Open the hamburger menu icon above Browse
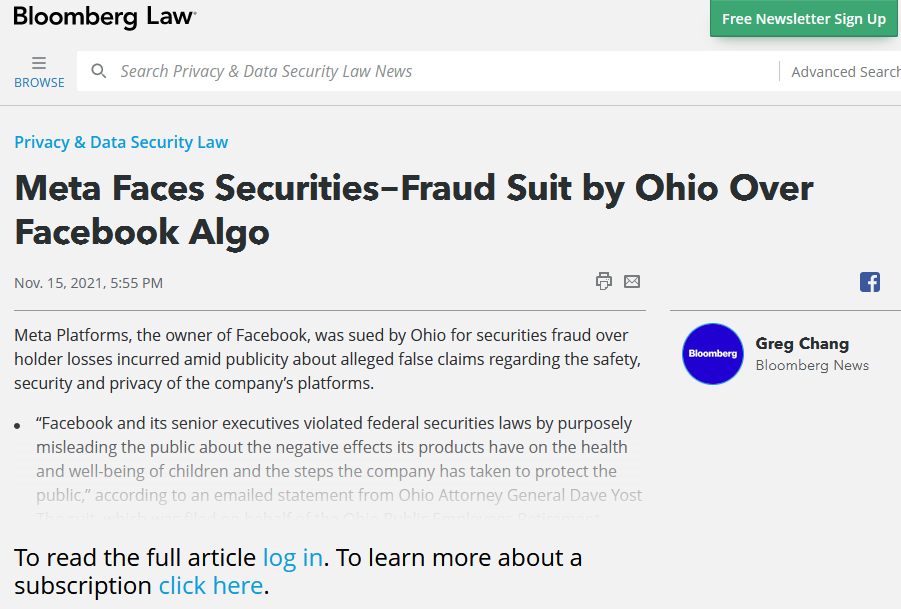Image resolution: width=901 pixels, height=609 pixels. [x=39, y=63]
